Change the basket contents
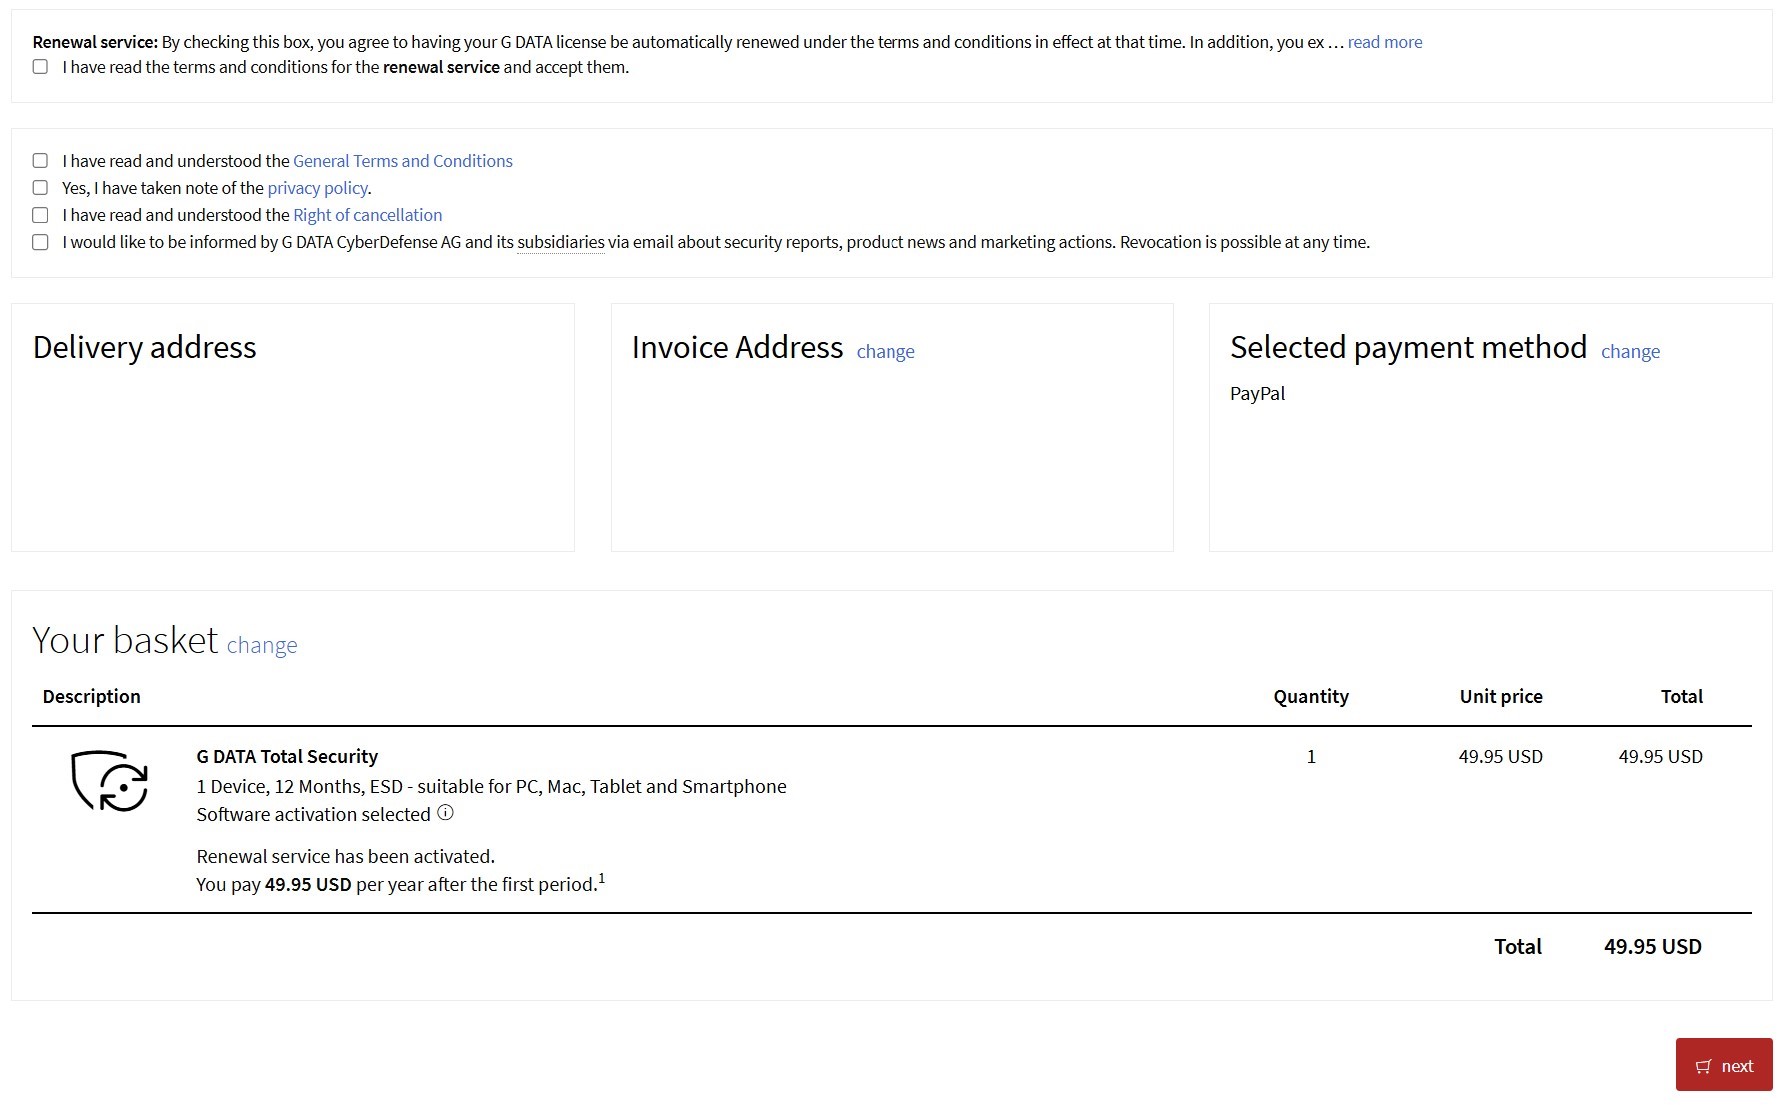1790x1105 pixels. click(x=262, y=645)
